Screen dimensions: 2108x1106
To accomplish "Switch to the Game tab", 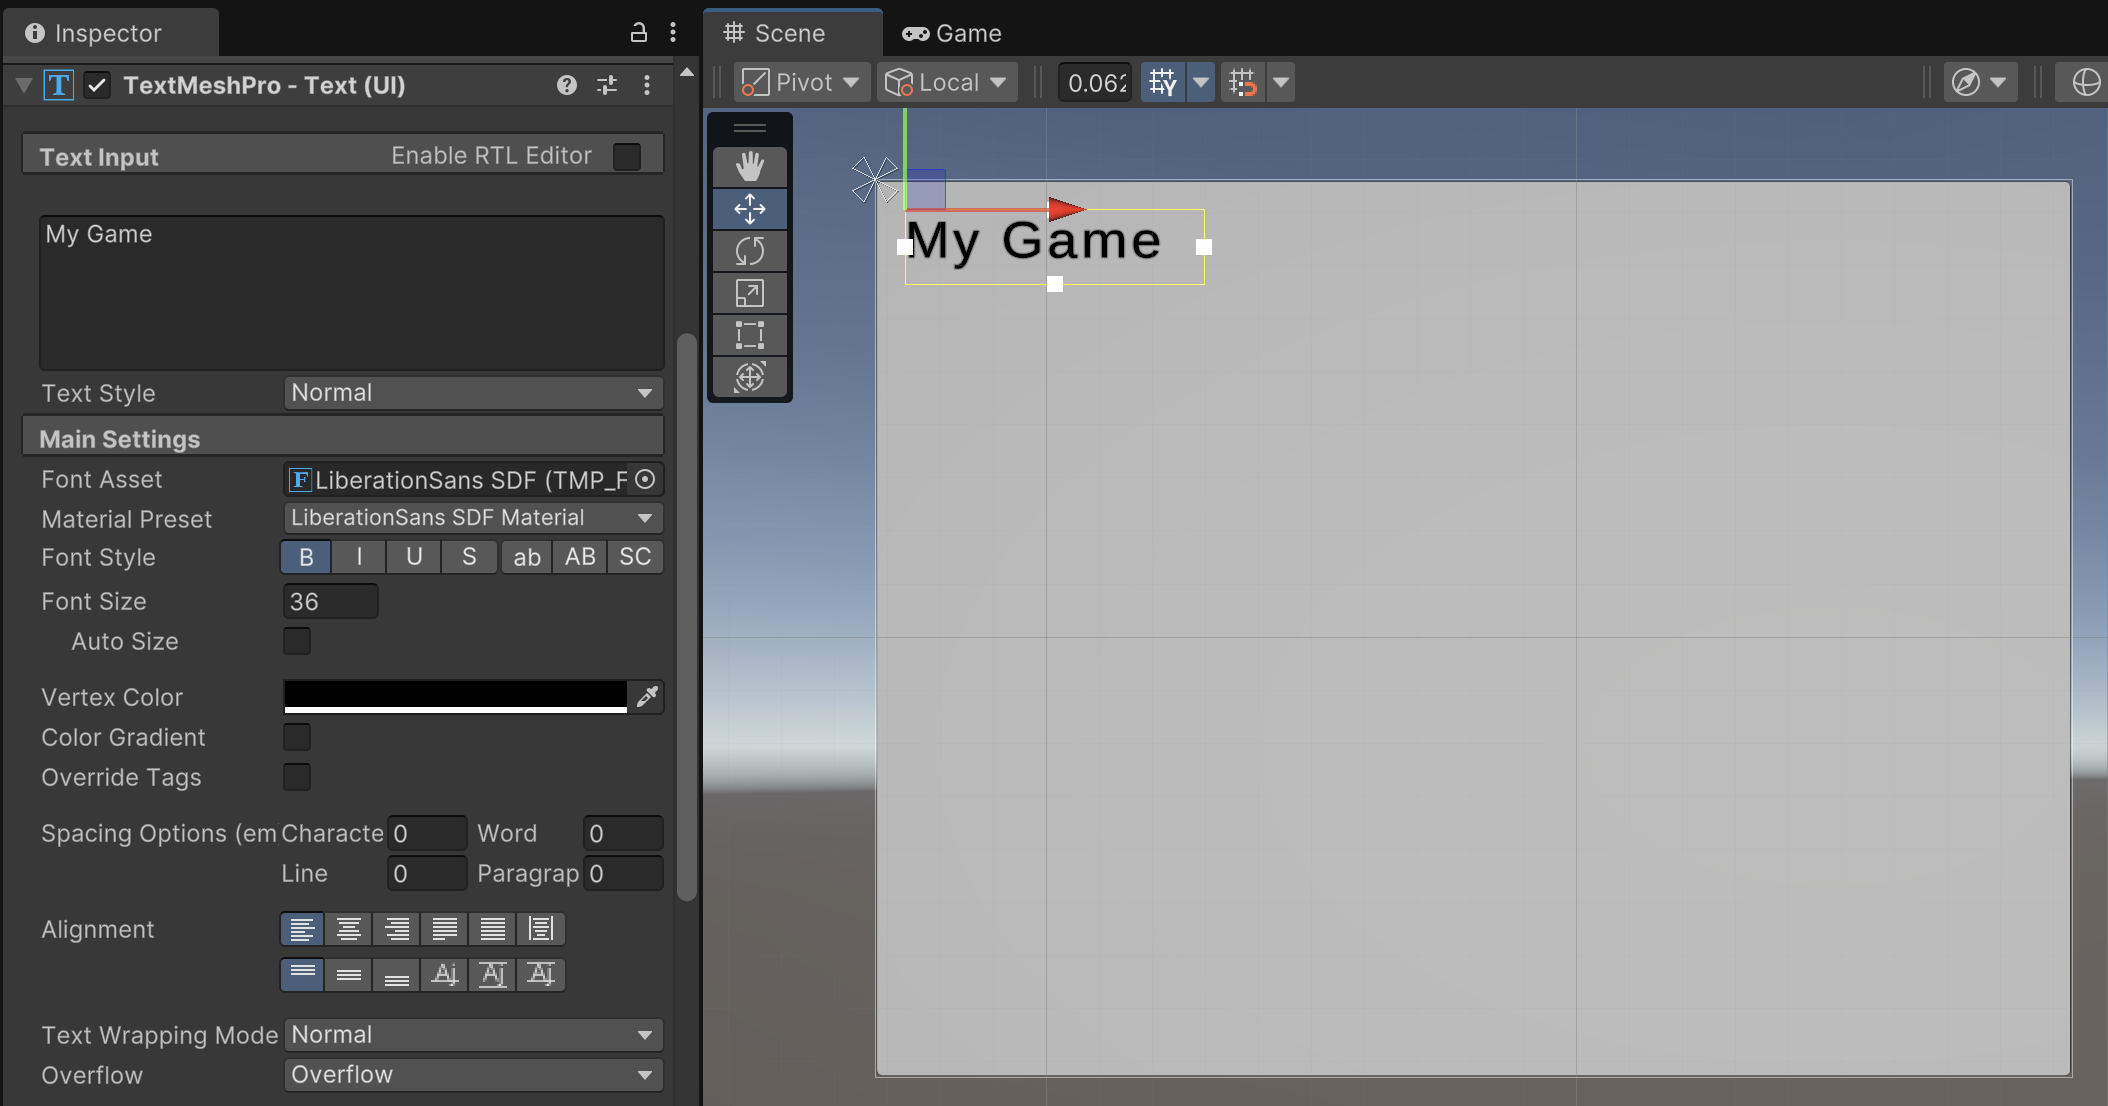I will pyautogui.click(x=952, y=33).
